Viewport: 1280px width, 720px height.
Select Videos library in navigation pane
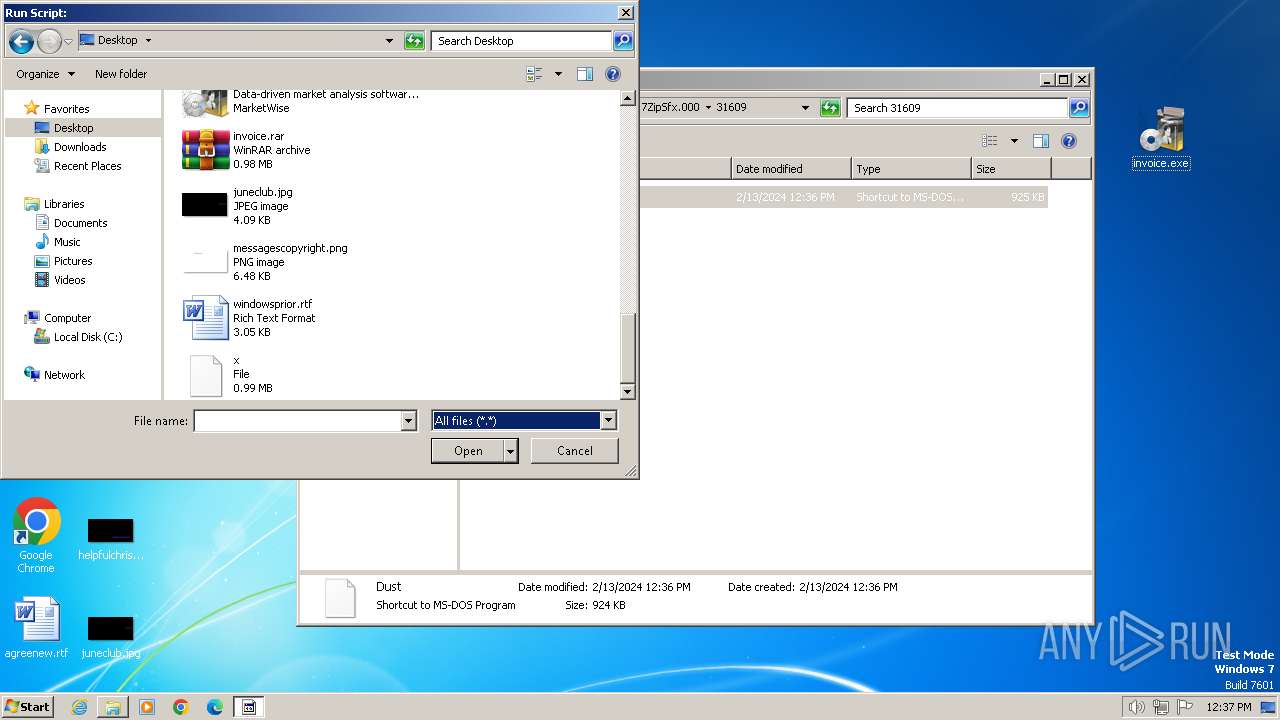point(70,280)
